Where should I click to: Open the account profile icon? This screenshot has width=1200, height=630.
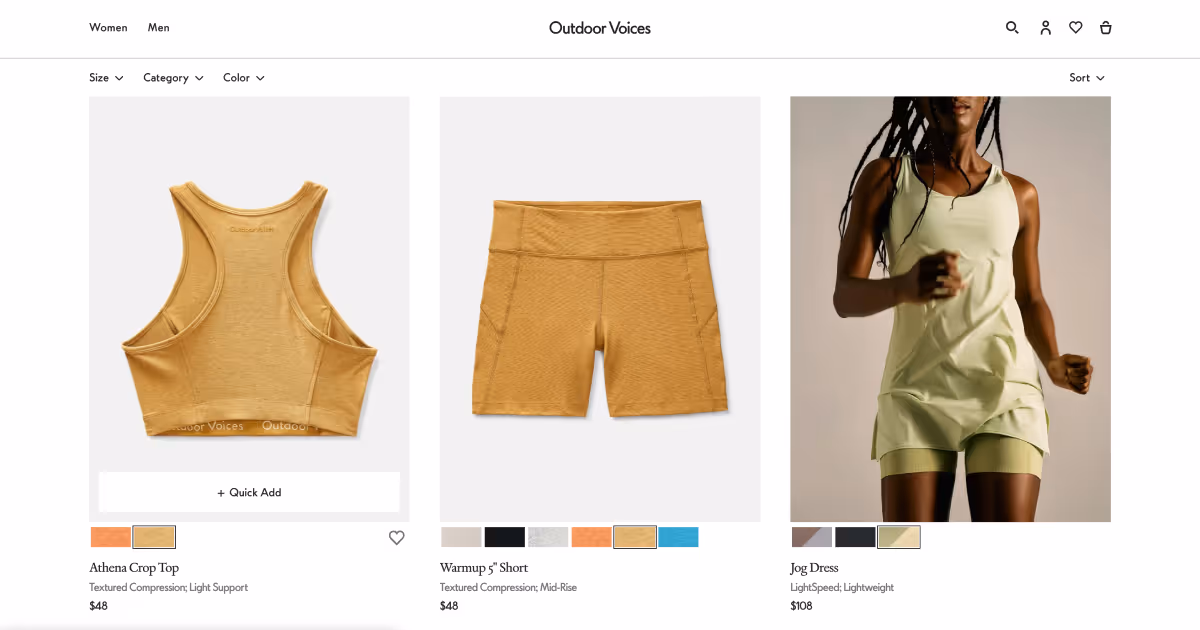coord(1045,28)
